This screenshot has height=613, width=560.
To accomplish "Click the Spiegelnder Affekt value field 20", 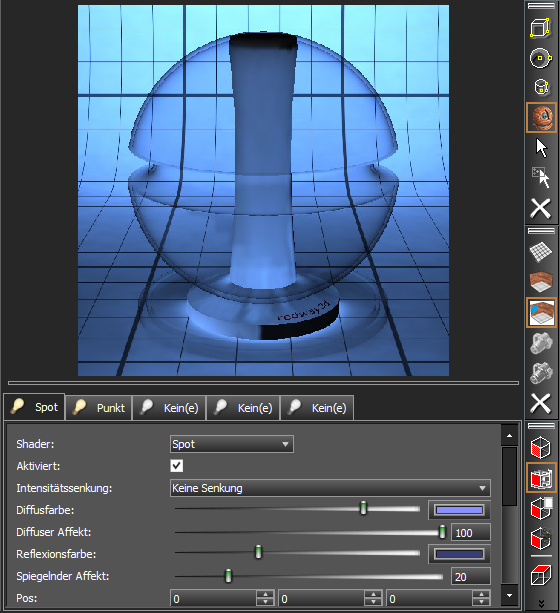I will pos(471,577).
